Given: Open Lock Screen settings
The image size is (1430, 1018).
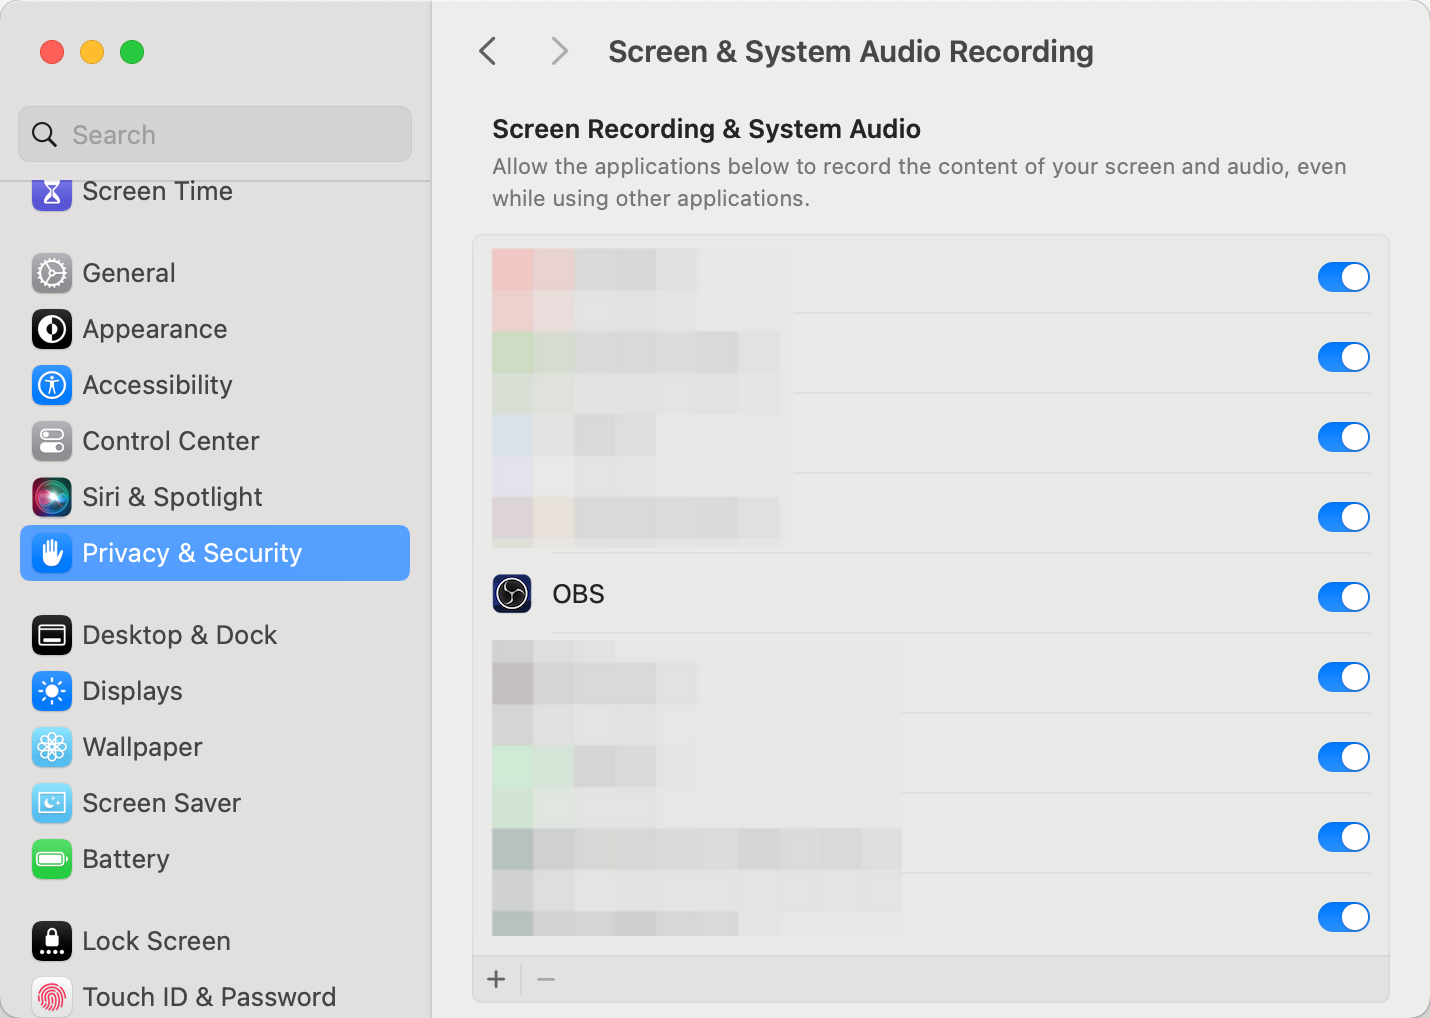Looking at the screenshot, I should pos(156,941).
